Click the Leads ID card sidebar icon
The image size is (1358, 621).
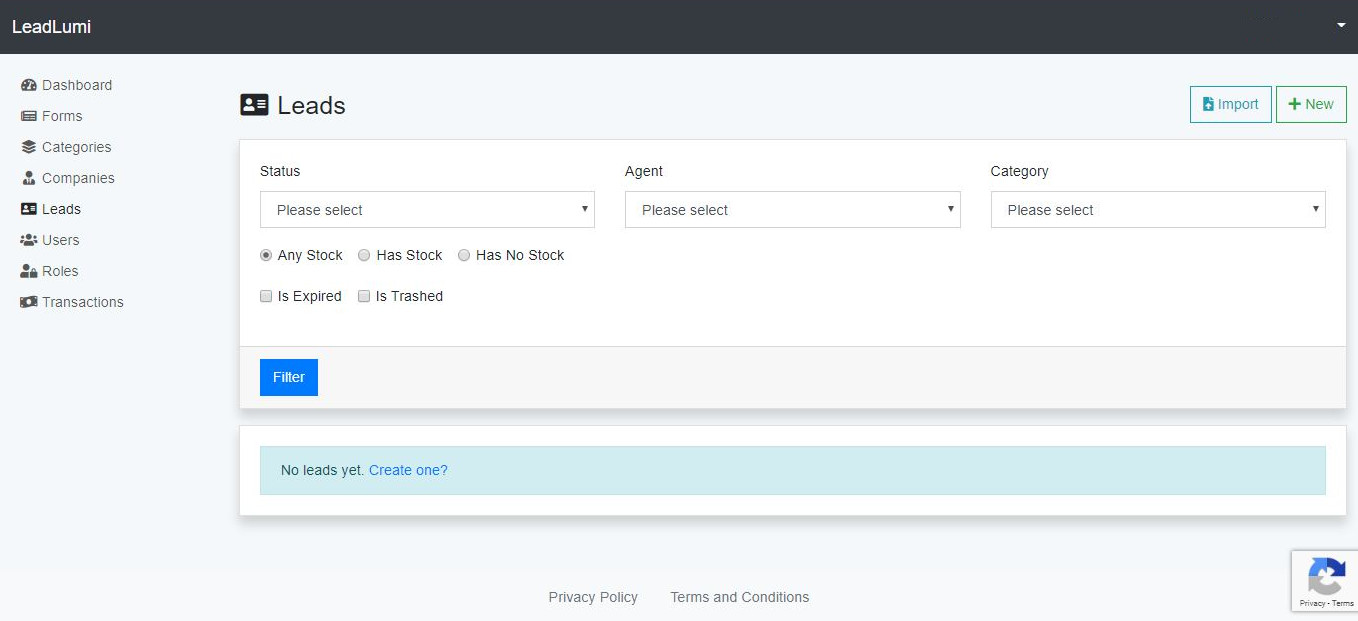click(28, 209)
